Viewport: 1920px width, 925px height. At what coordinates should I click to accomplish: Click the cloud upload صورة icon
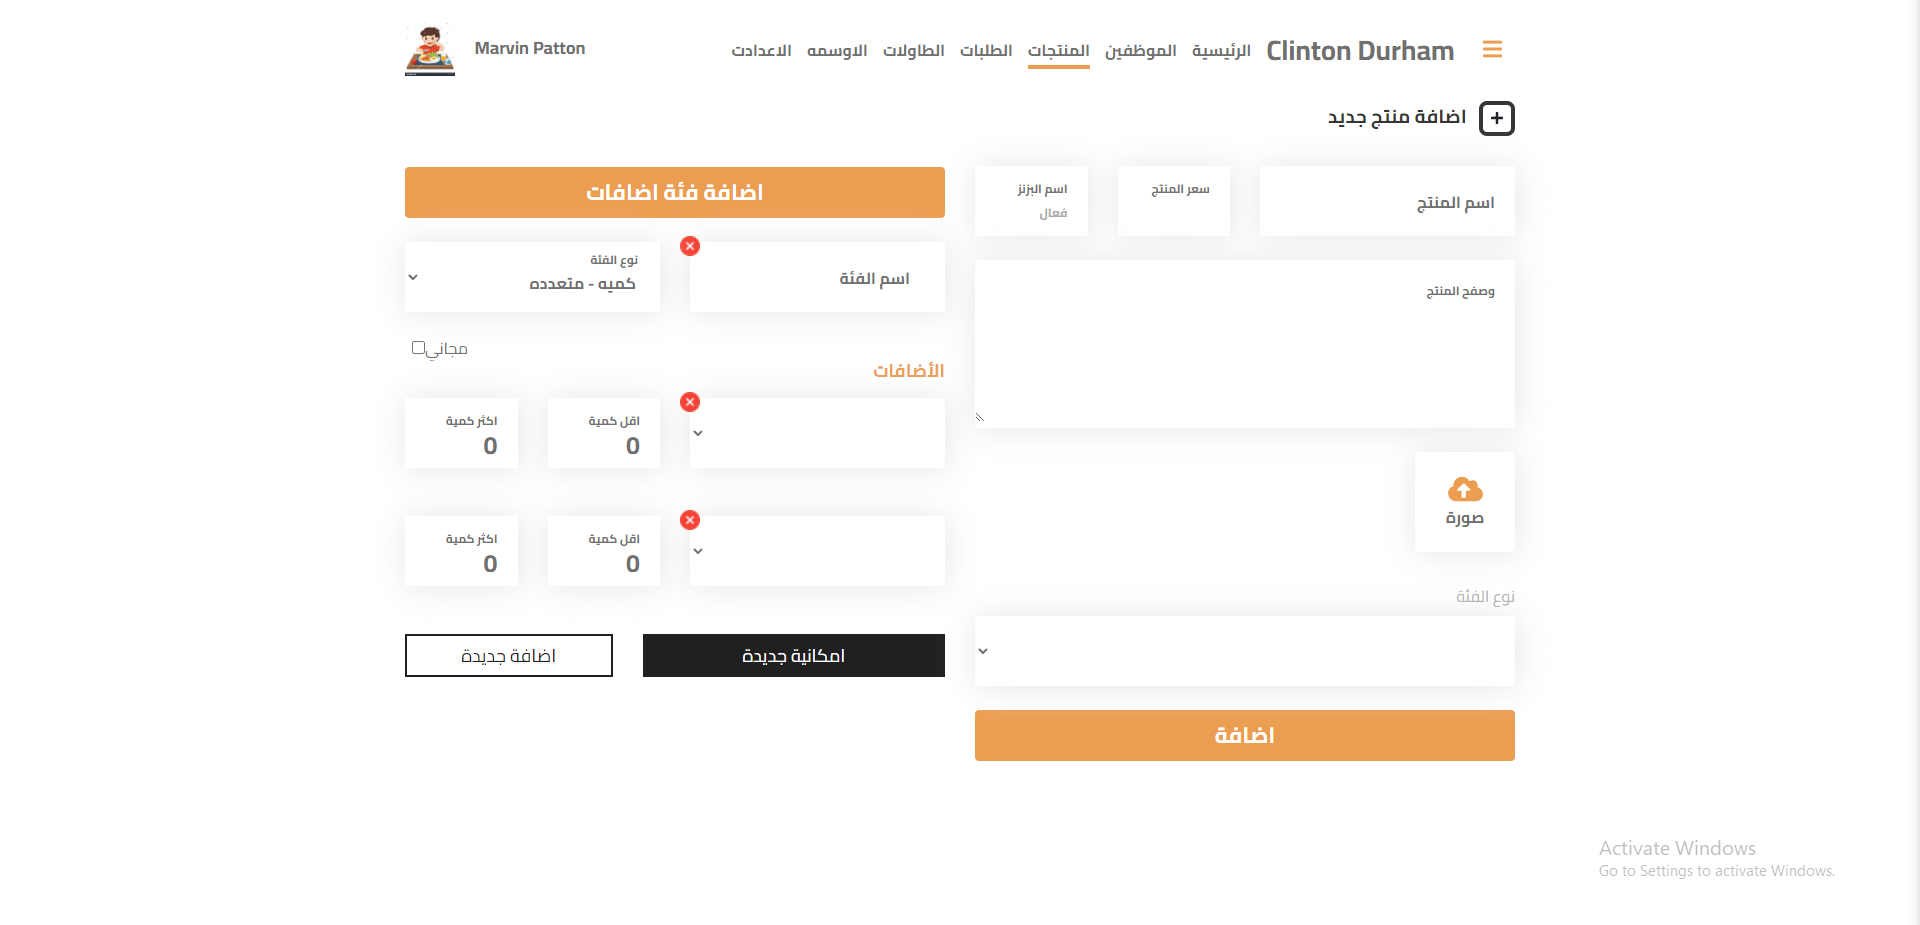point(1464,491)
